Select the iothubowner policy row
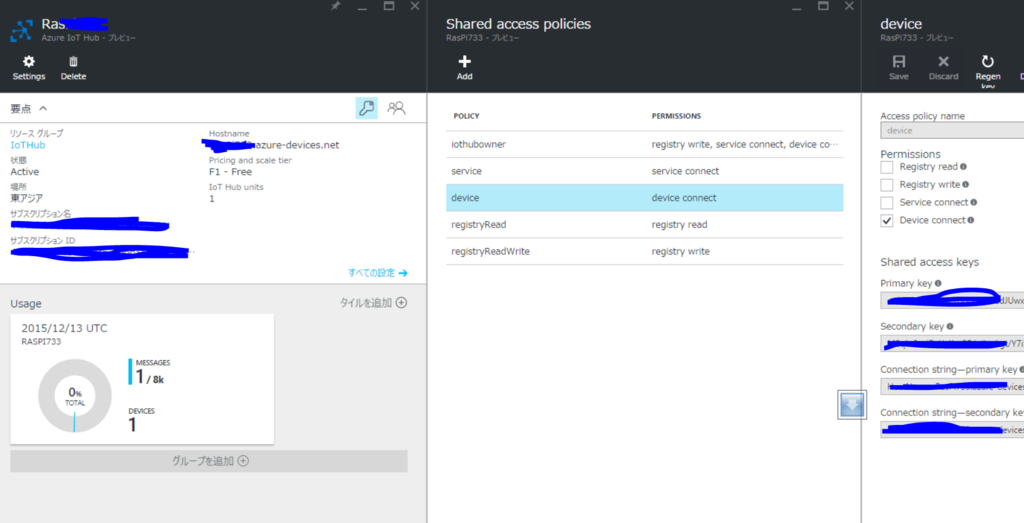1024x523 pixels. (645, 144)
